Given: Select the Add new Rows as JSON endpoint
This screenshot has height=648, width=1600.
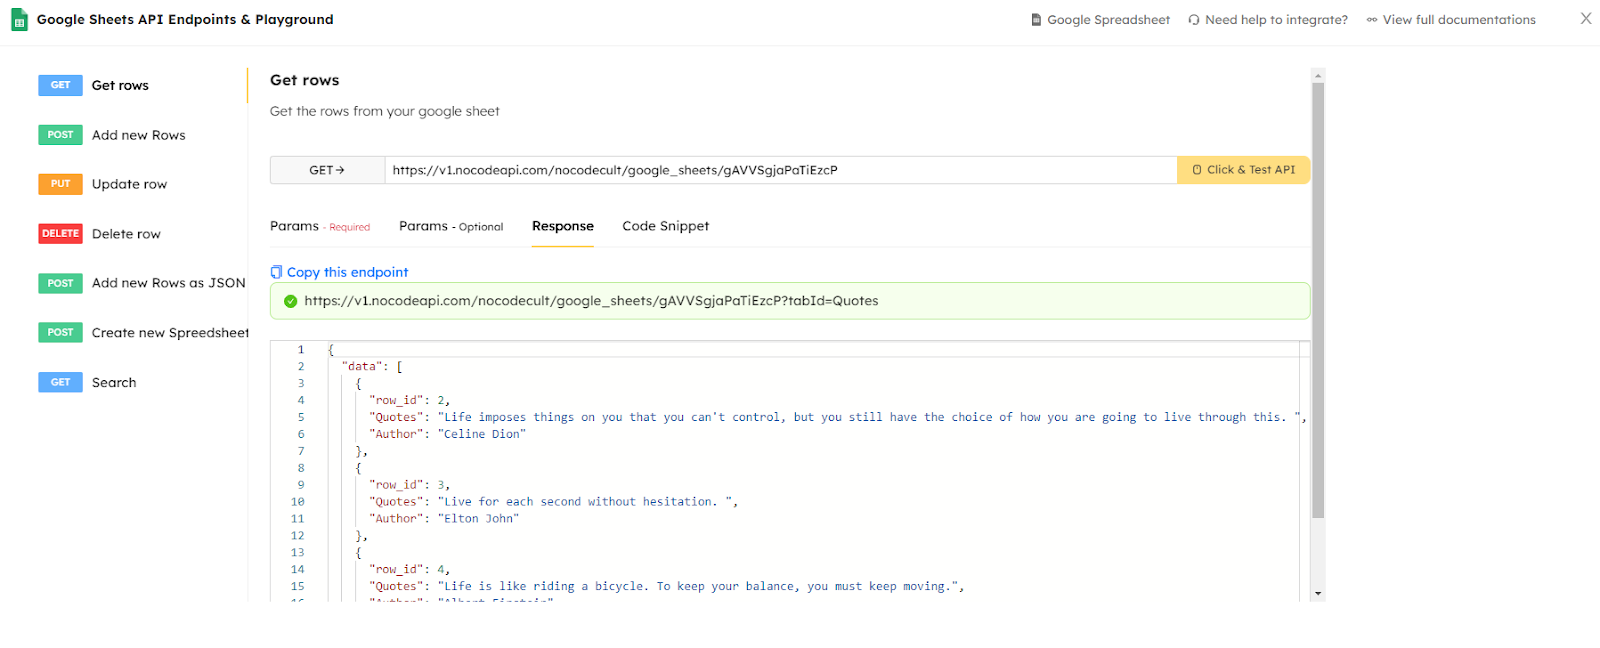Looking at the screenshot, I should (168, 283).
